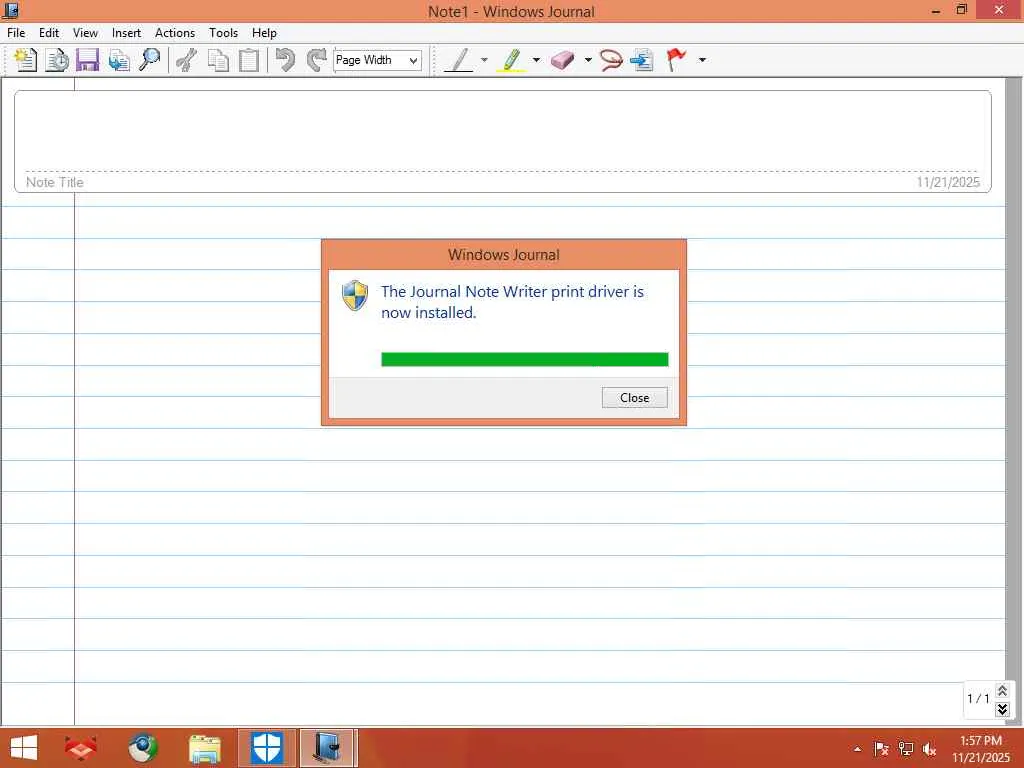Open the Help menu

pyautogui.click(x=264, y=33)
